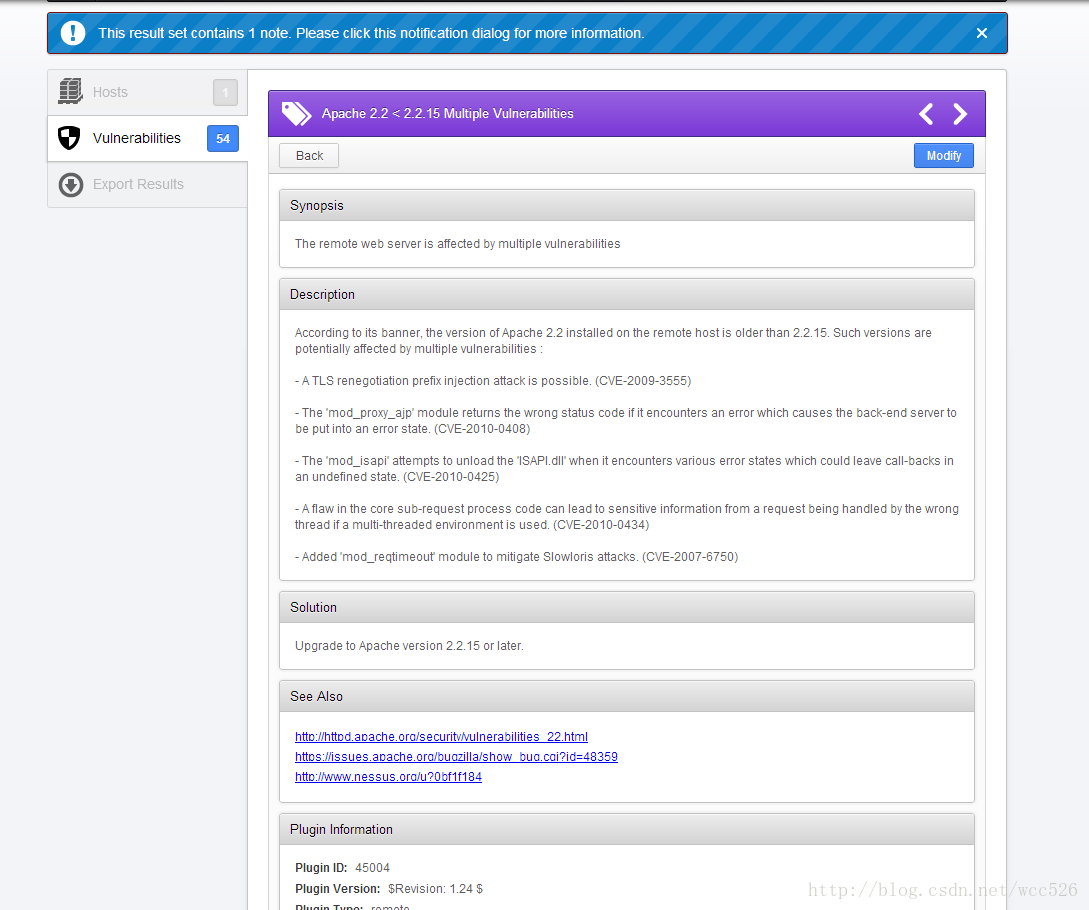Viewport: 1089px width, 910px height.
Task: Click the Vulnerabilities shield icon
Action: tap(69, 138)
